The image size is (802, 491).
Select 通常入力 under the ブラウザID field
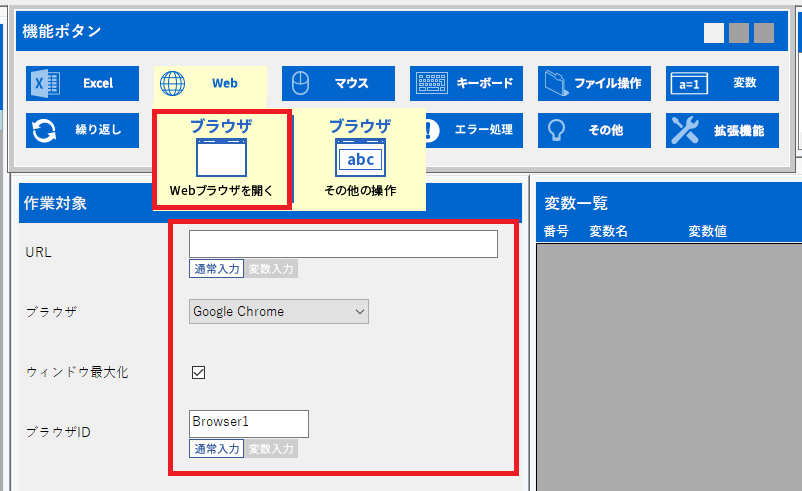point(216,449)
